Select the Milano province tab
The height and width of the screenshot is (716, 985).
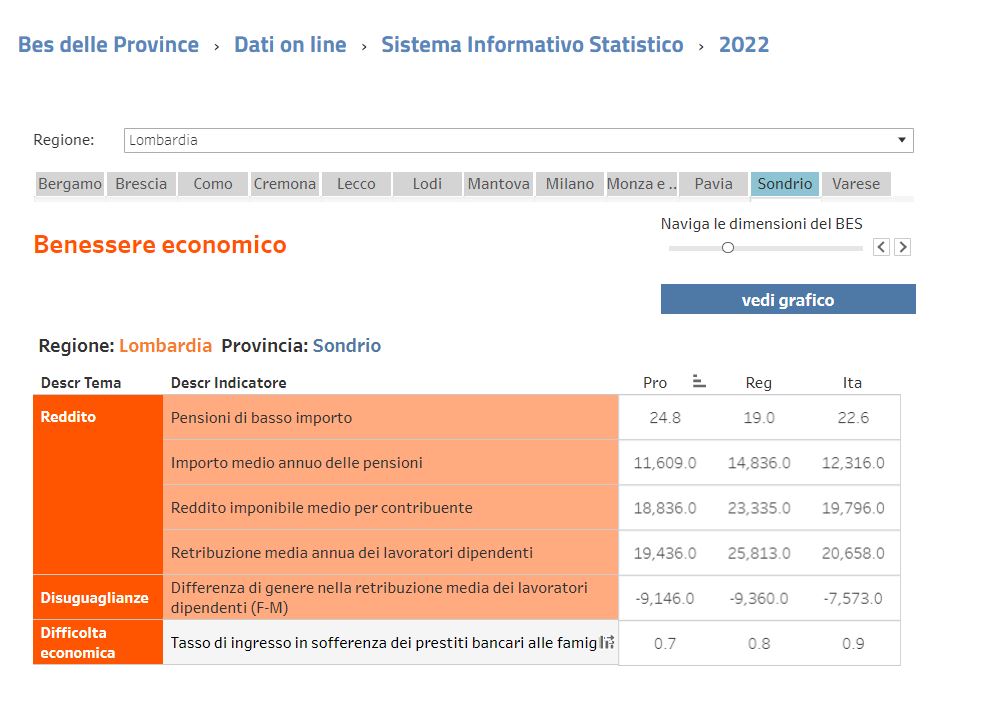pyautogui.click(x=570, y=184)
